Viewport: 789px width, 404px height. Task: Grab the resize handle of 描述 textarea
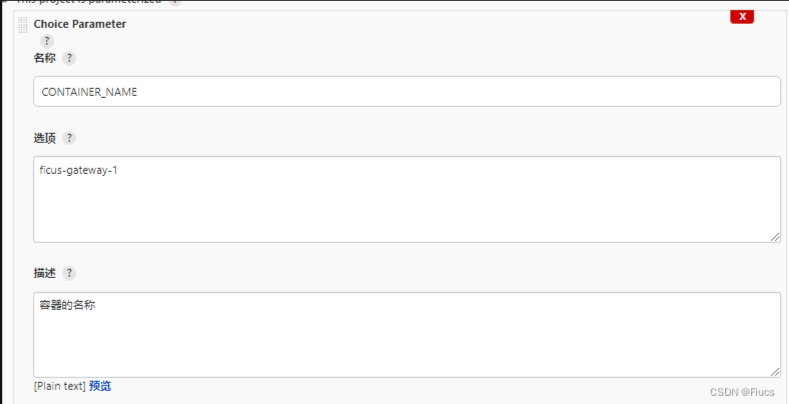click(x=775, y=371)
